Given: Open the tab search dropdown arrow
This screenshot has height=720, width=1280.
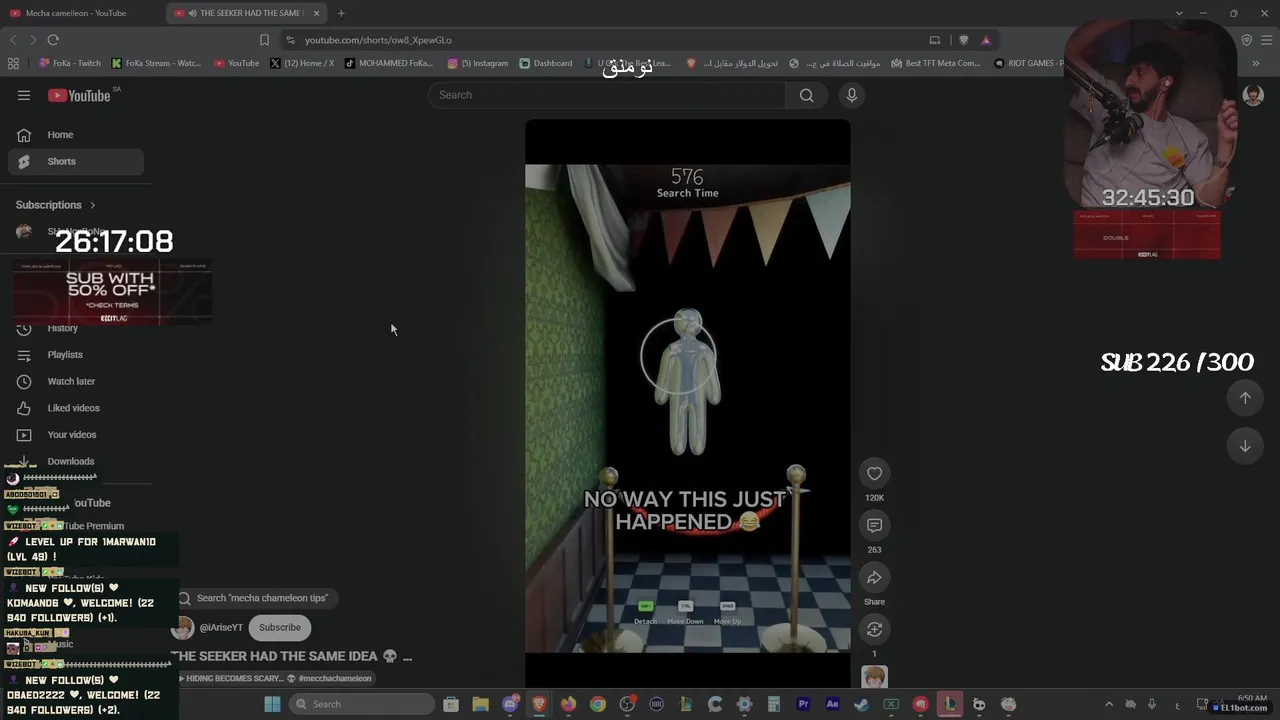Looking at the screenshot, I should 1179,13.
